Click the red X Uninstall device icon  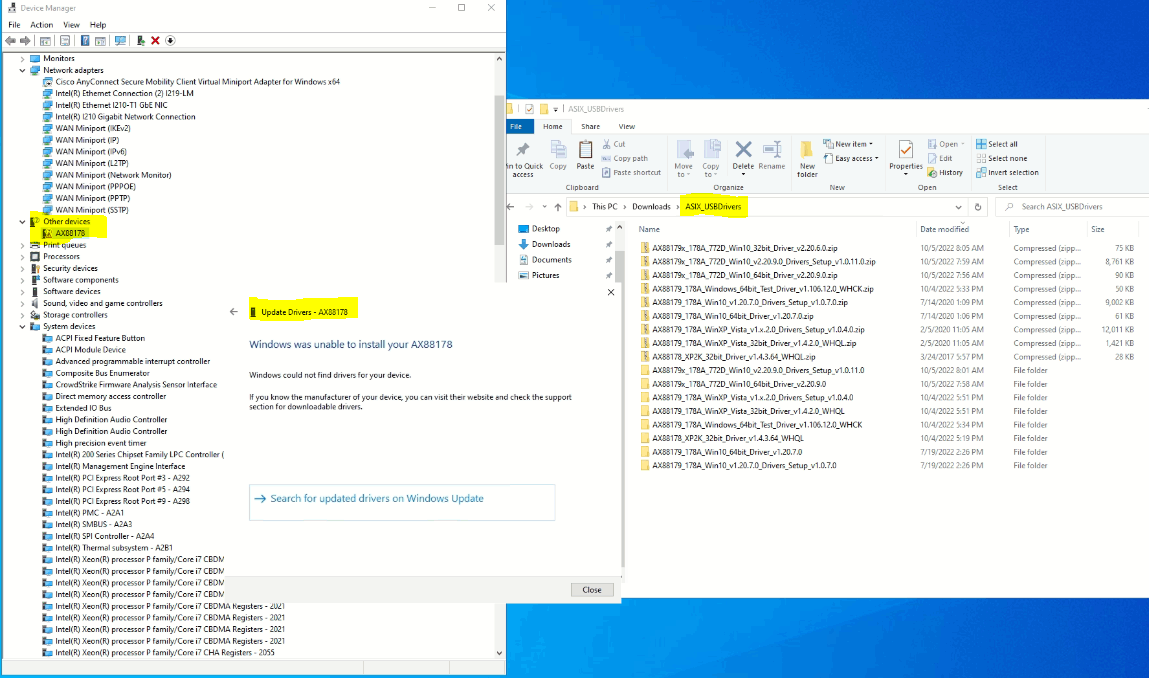(x=153, y=40)
